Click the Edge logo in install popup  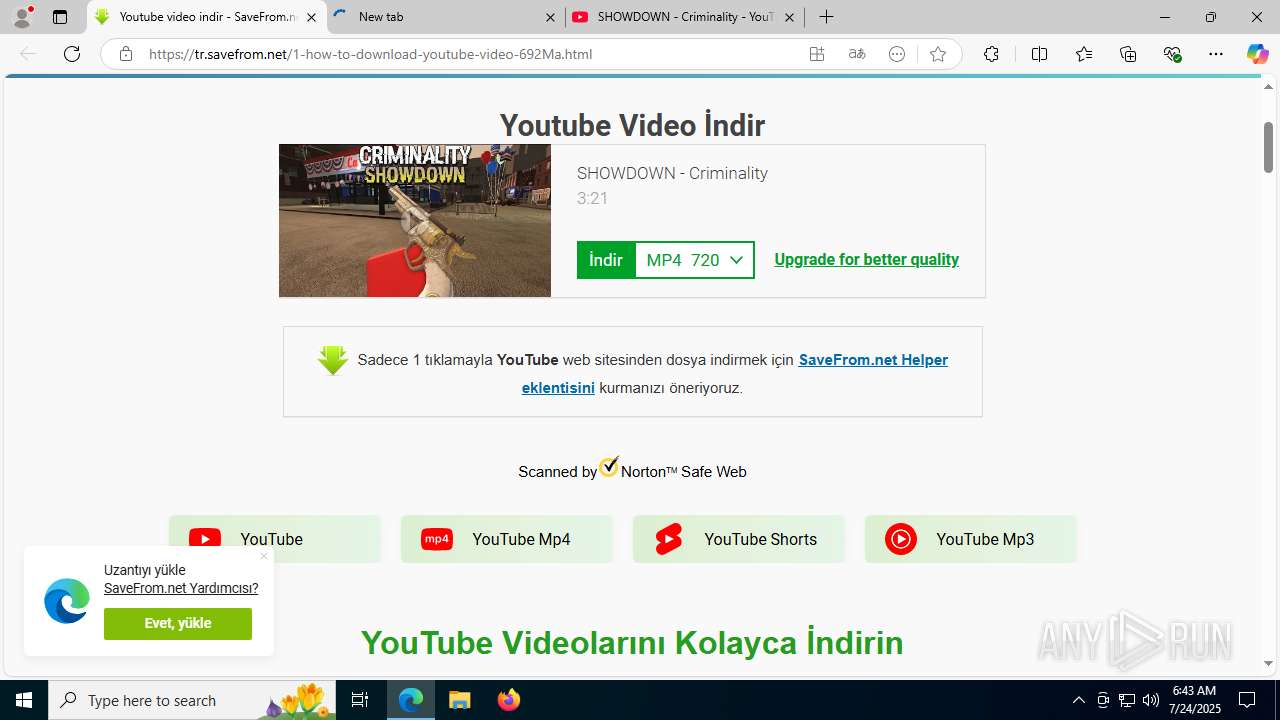pos(67,601)
